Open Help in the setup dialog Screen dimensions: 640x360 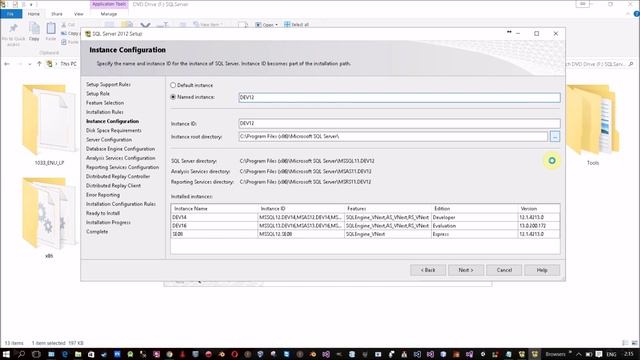542,270
